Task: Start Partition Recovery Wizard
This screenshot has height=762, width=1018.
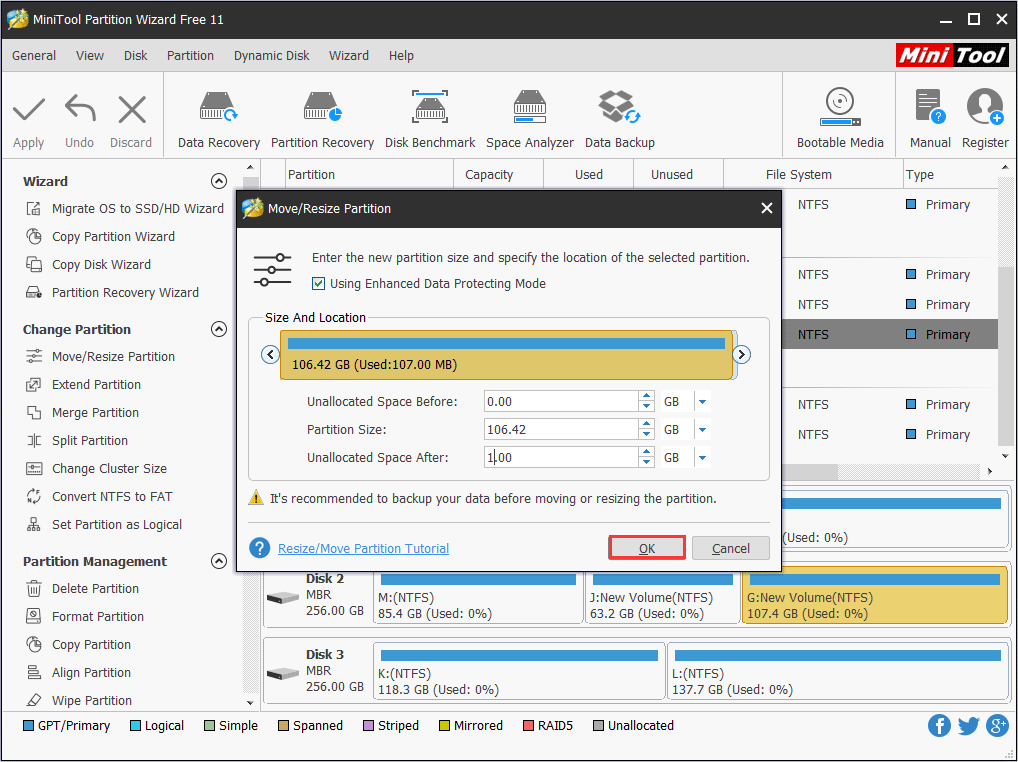Action: click(112, 292)
